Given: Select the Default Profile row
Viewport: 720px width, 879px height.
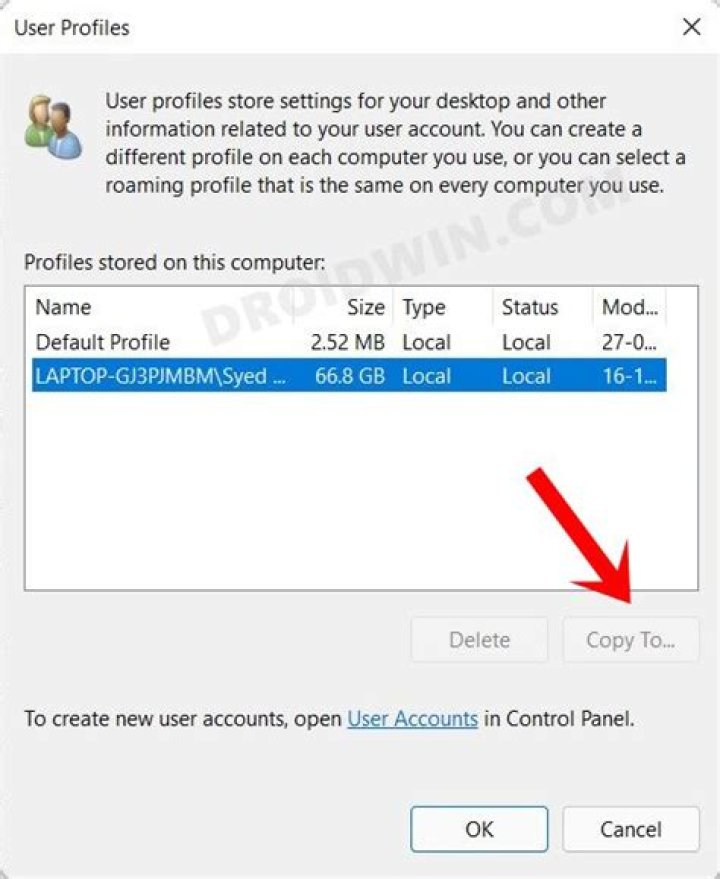Looking at the screenshot, I should pyautogui.click(x=349, y=342).
